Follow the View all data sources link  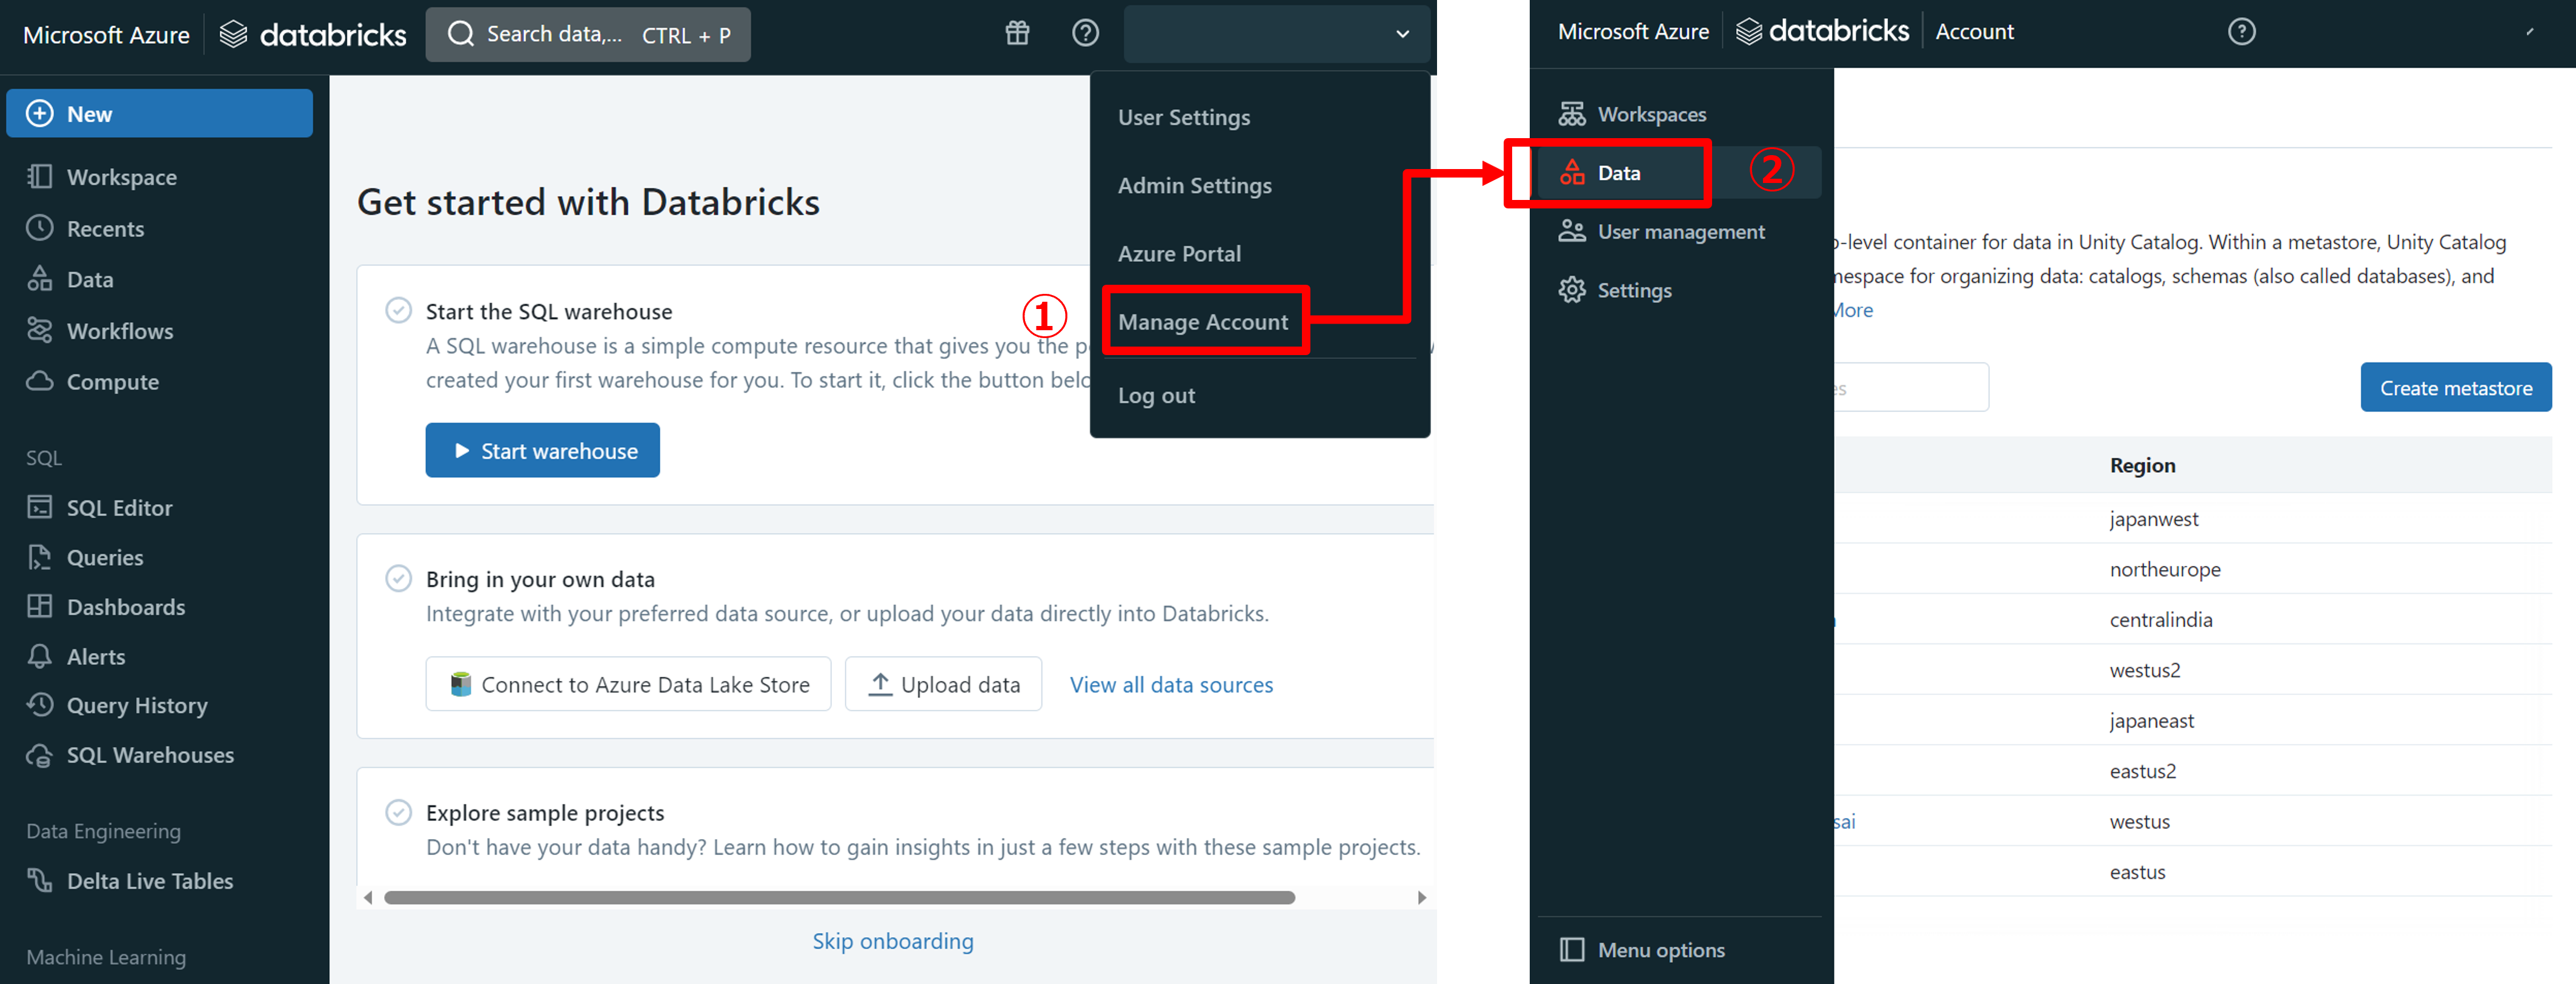[x=1171, y=685]
